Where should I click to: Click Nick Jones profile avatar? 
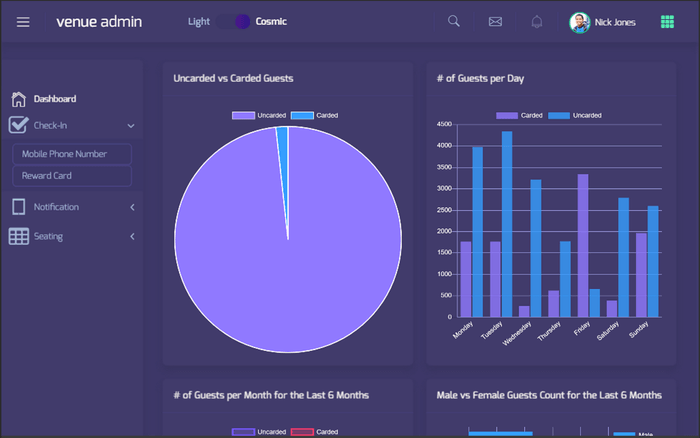tap(579, 22)
